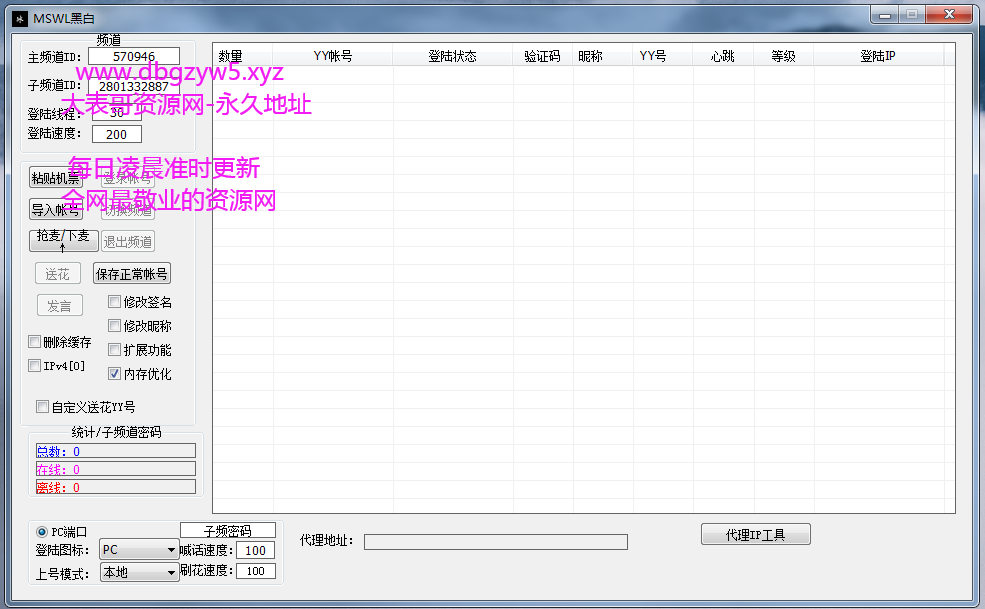The width and height of the screenshot is (985, 609).
Task: Click the 粘贴机票 button
Action: [x=55, y=178]
